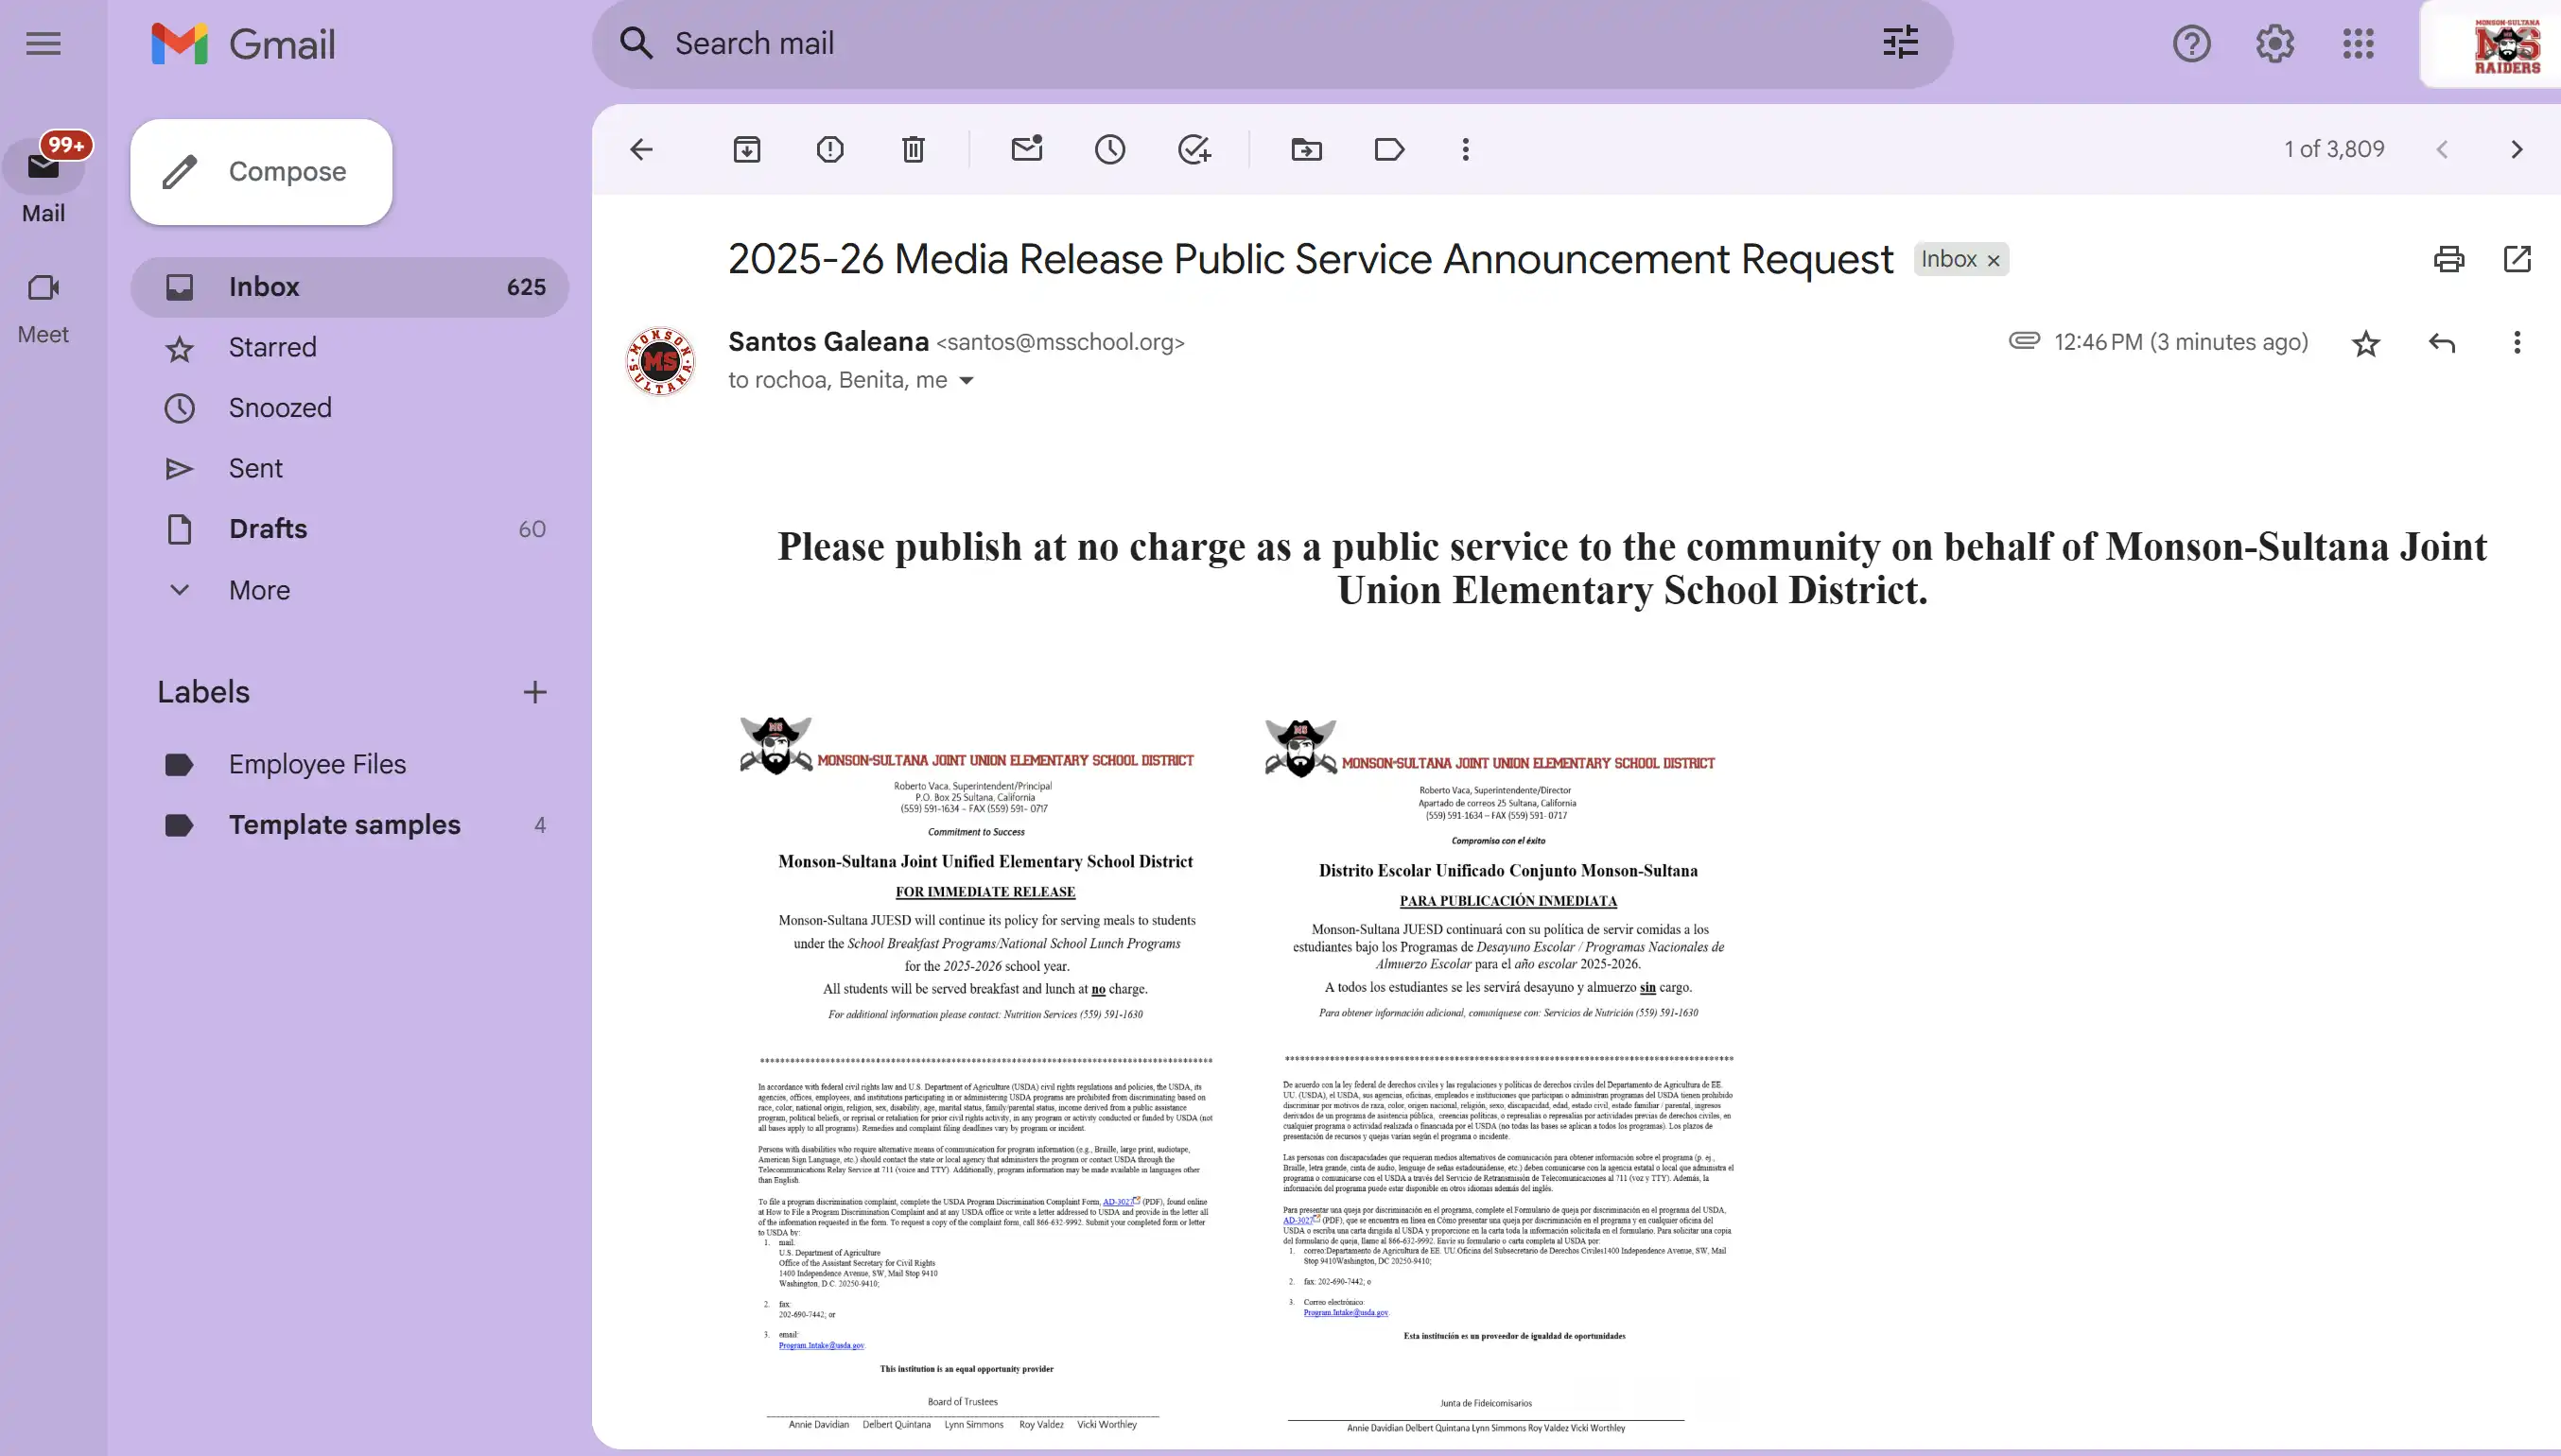Delete this email with trash icon
Image resolution: width=2561 pixels, height=1456 pixels.
(913, 150)
